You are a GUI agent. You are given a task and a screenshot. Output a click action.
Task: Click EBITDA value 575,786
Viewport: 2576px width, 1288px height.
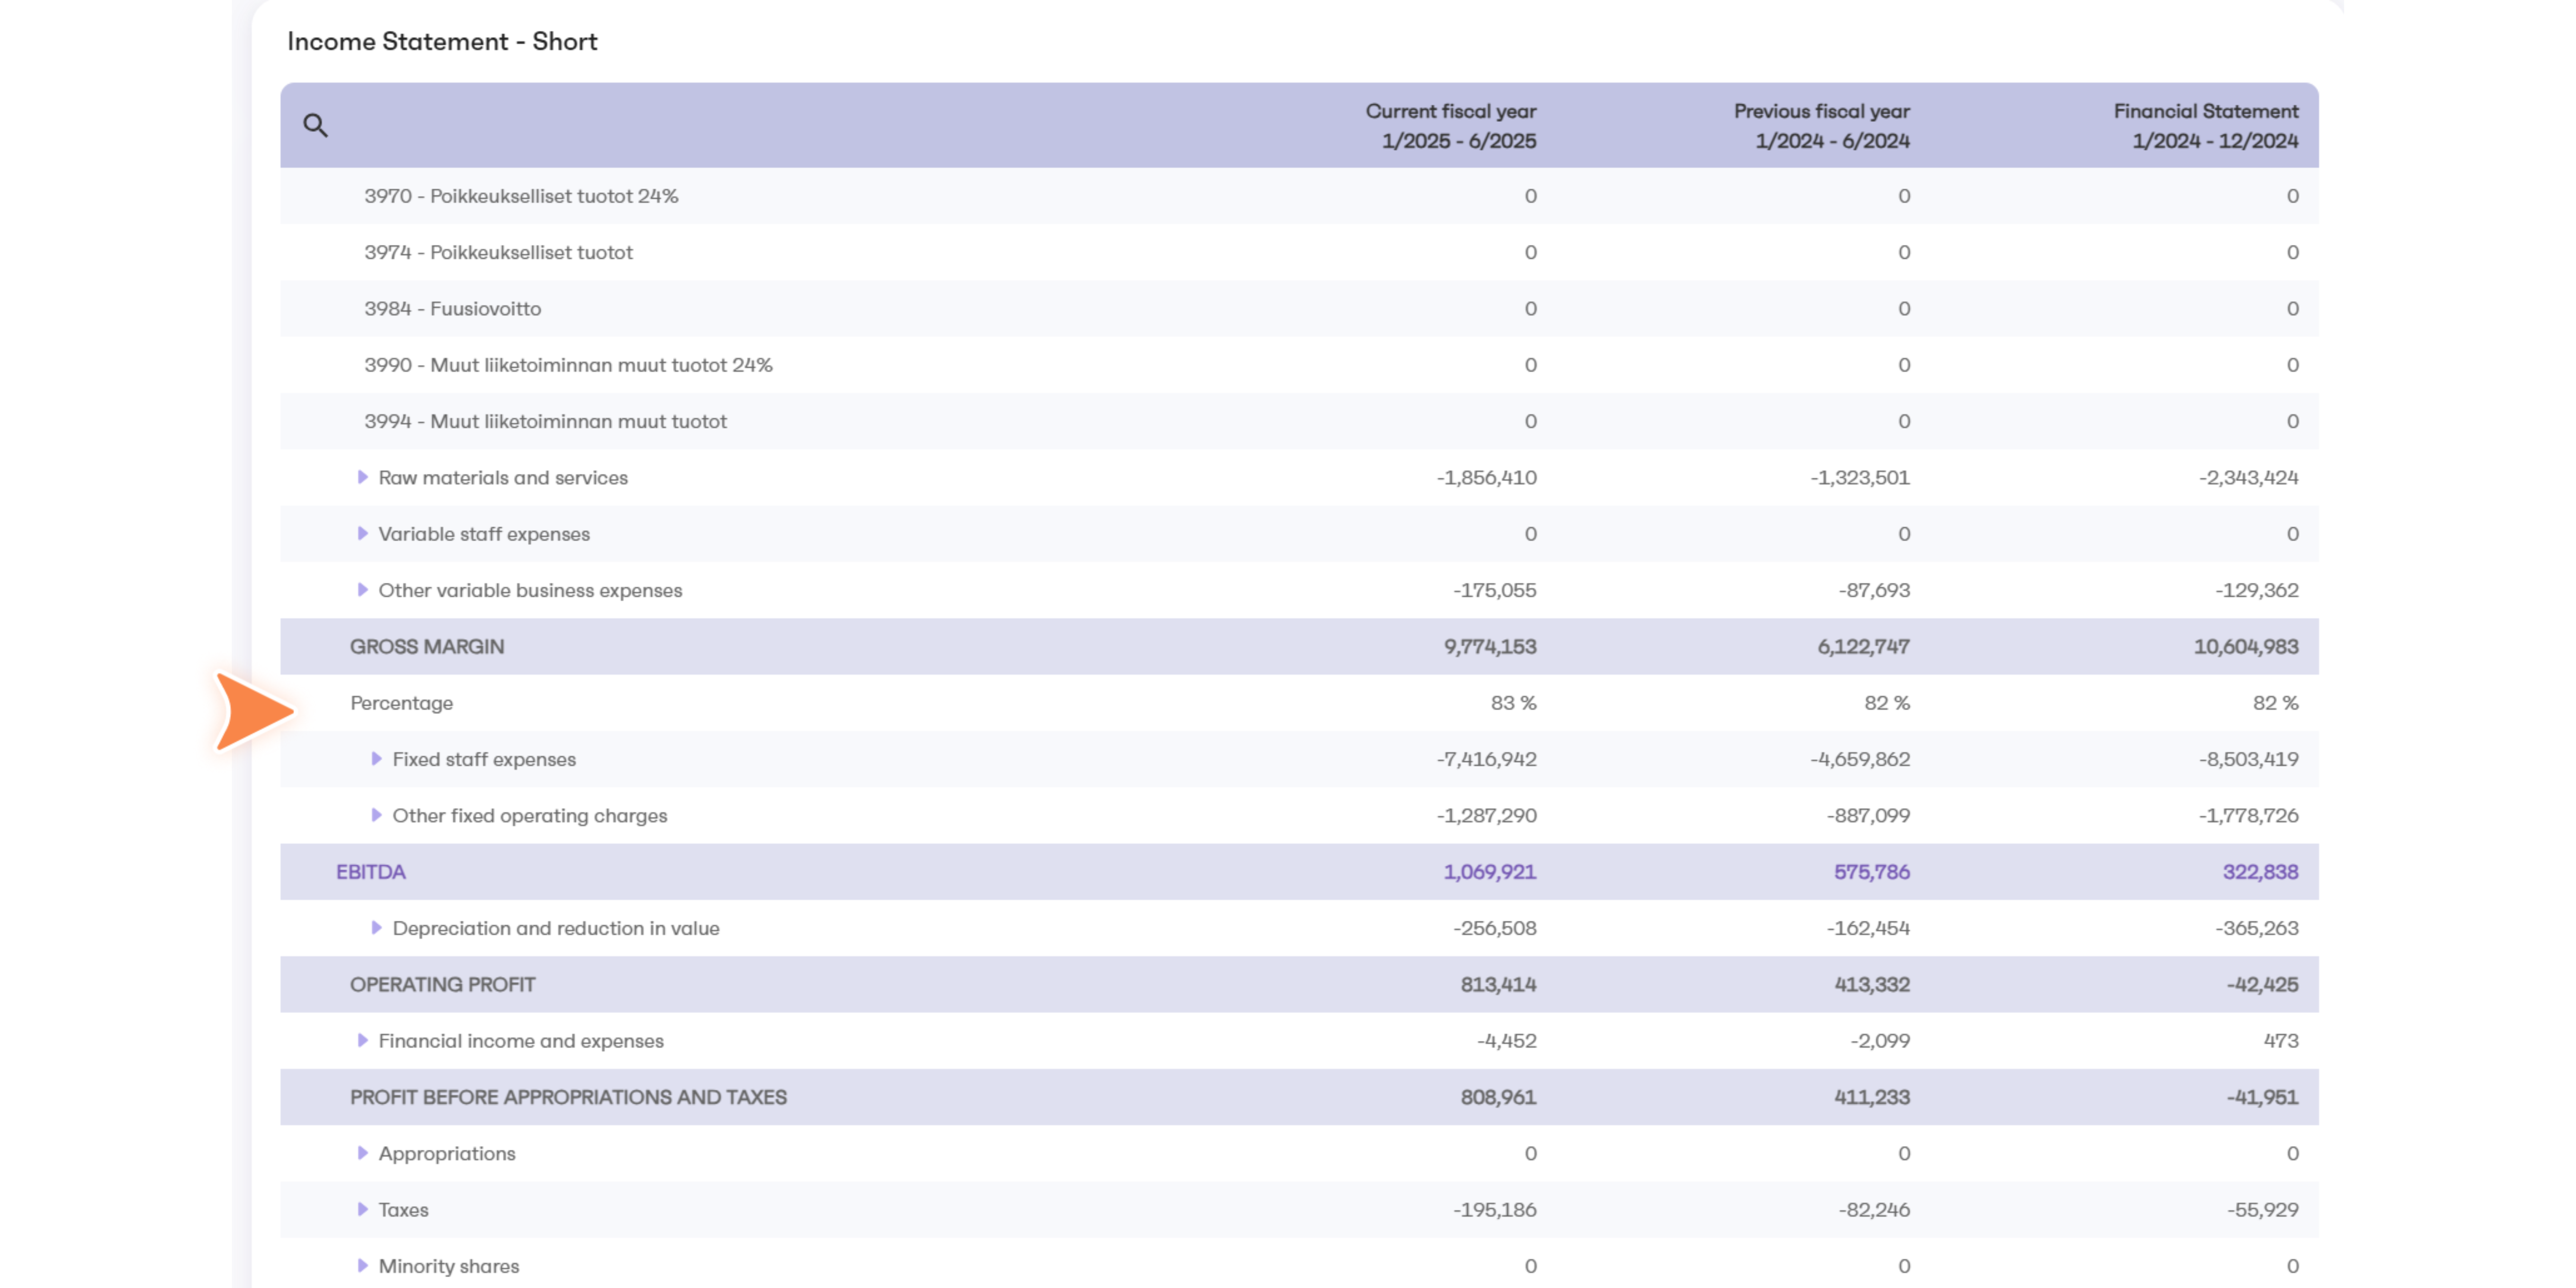(x=1872, y=872)
